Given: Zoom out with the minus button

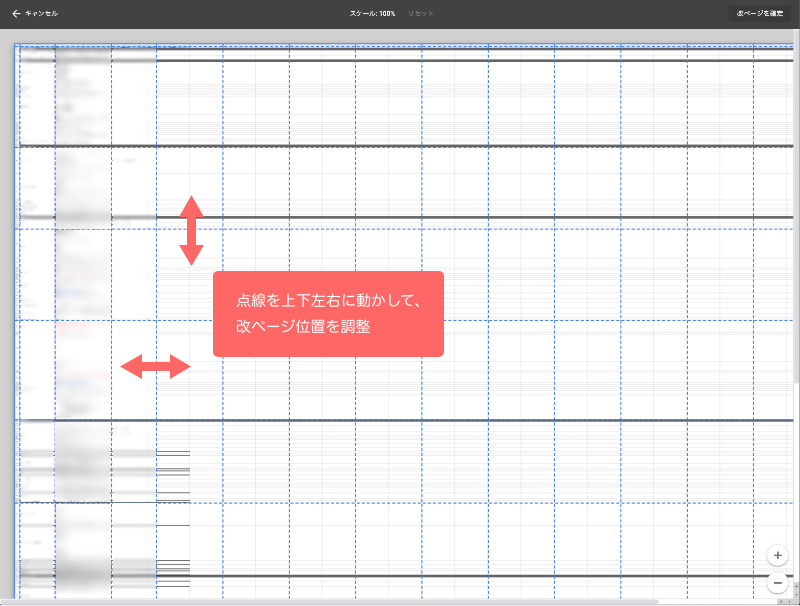Looking at the screenshot, I should coord(778,583).
